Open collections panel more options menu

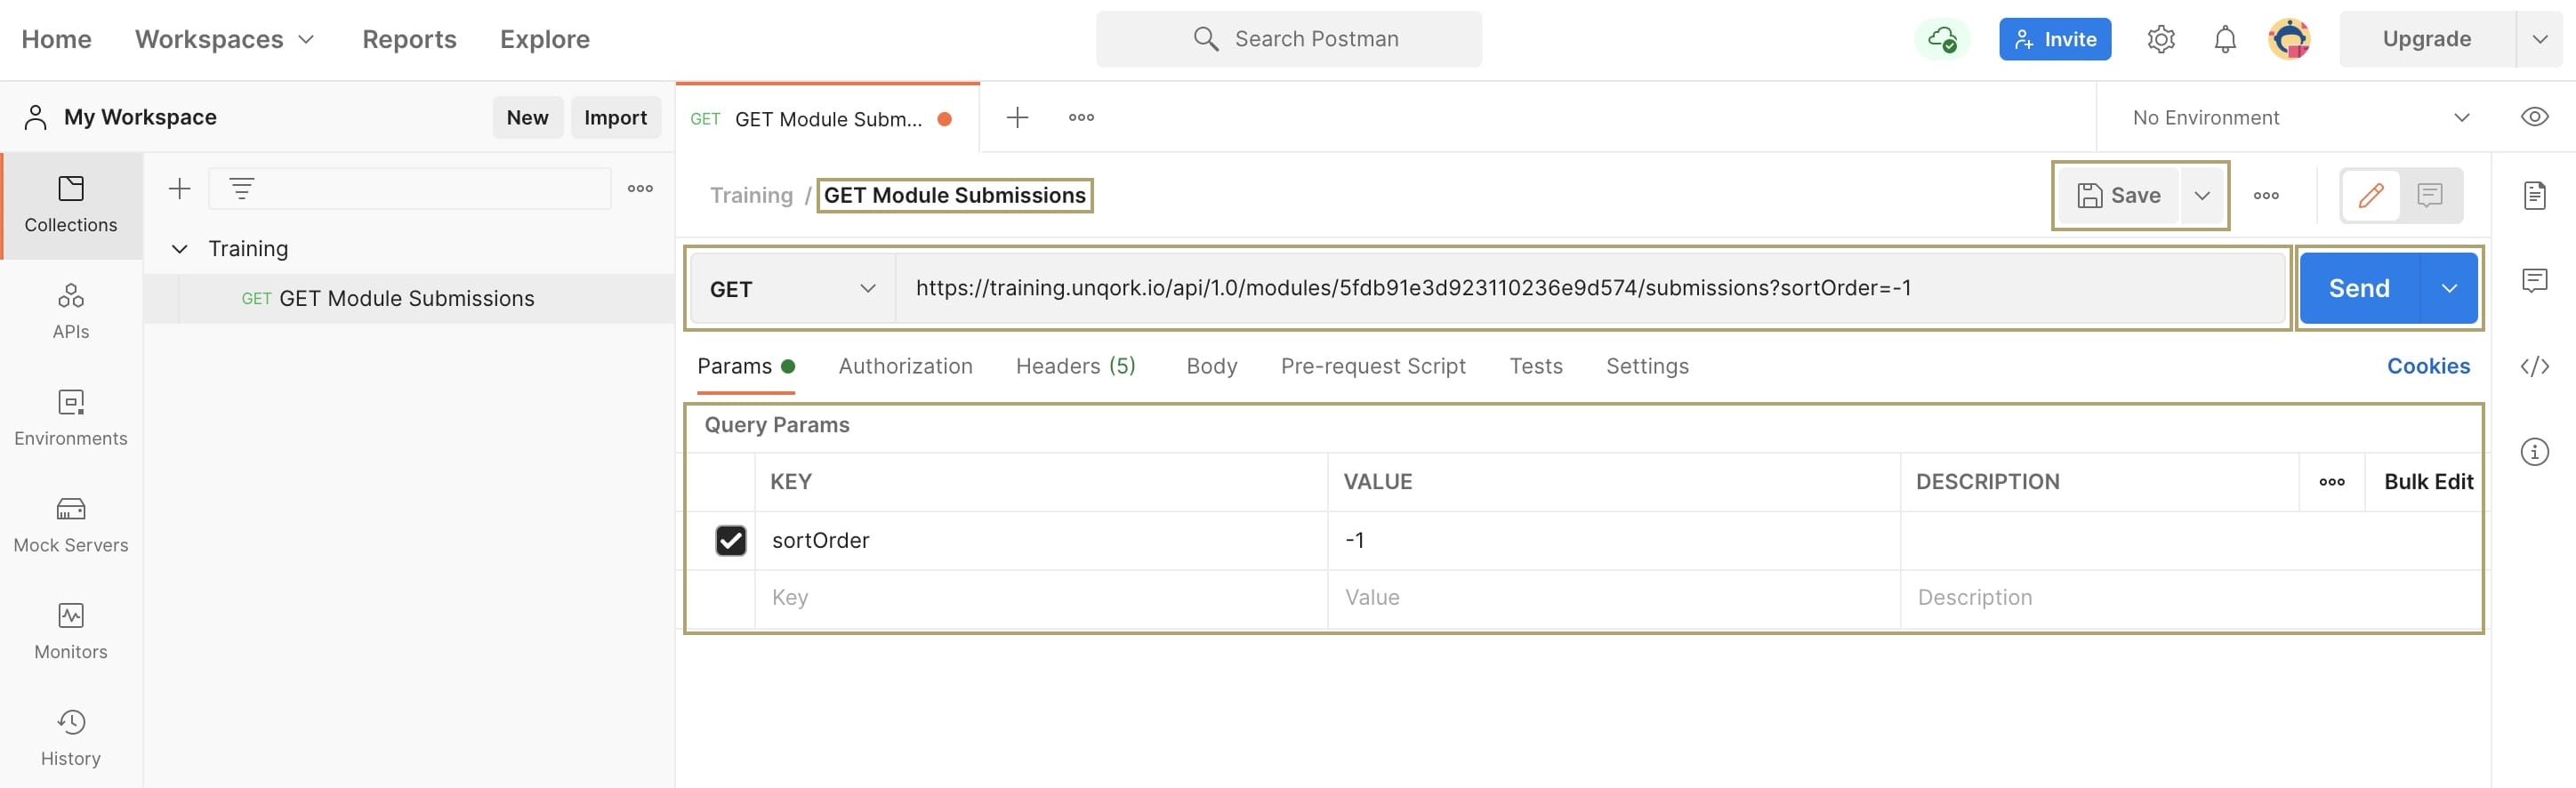click(640, 188)
